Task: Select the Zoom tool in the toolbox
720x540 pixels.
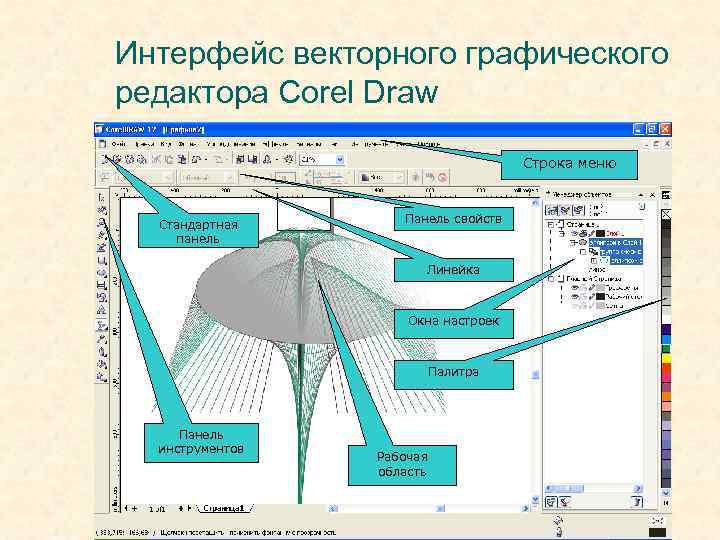Action: pyautogui.click(x=102, y=223)
